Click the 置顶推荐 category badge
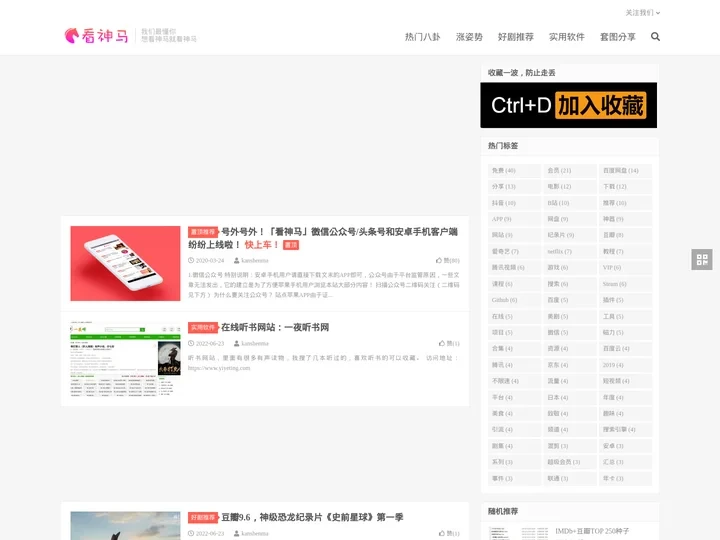The width and height of the screenshot is (720, 540). [202, 232]
